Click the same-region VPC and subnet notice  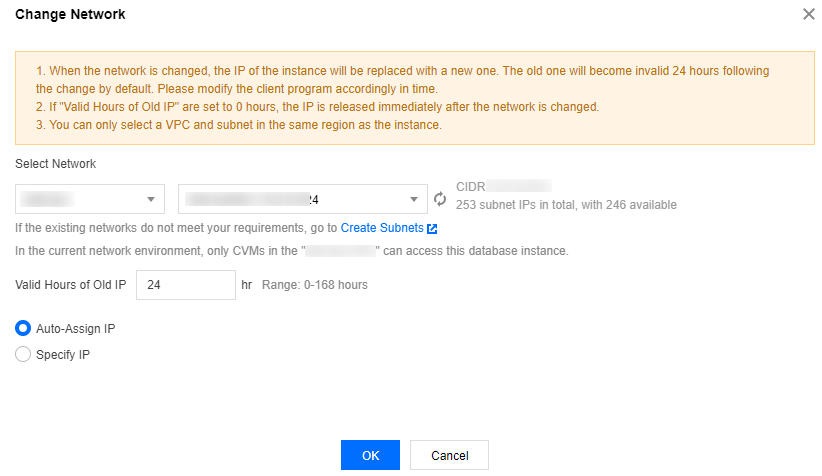(239, 125)
